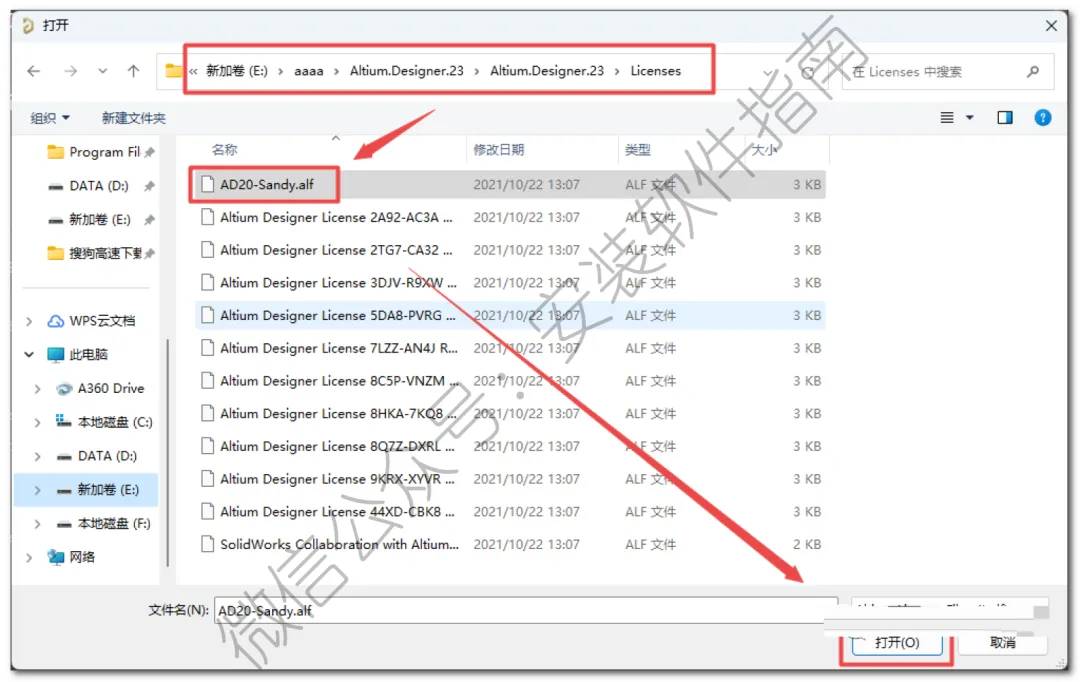The width and height of the screenshot is (1080, 682).
Task: Open help with the blue question icon
Action: (1043, 118)
